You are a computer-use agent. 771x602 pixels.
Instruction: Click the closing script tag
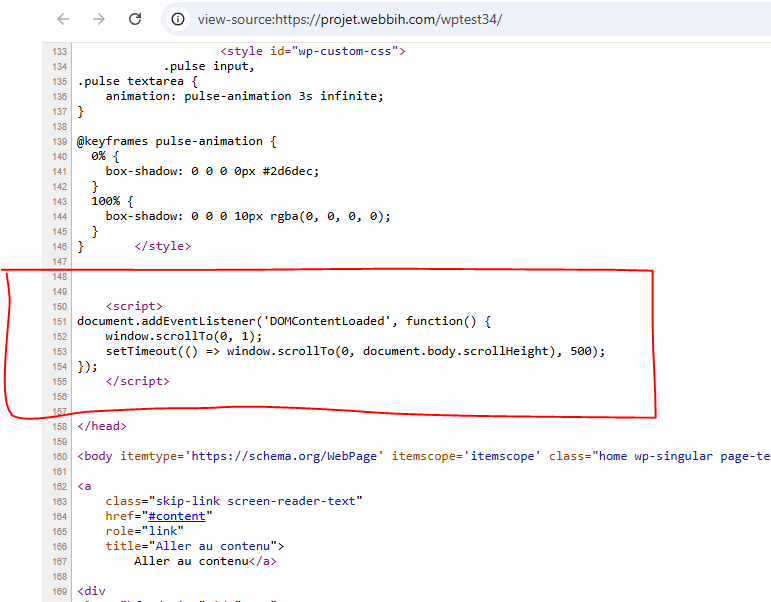pos(137,381)
